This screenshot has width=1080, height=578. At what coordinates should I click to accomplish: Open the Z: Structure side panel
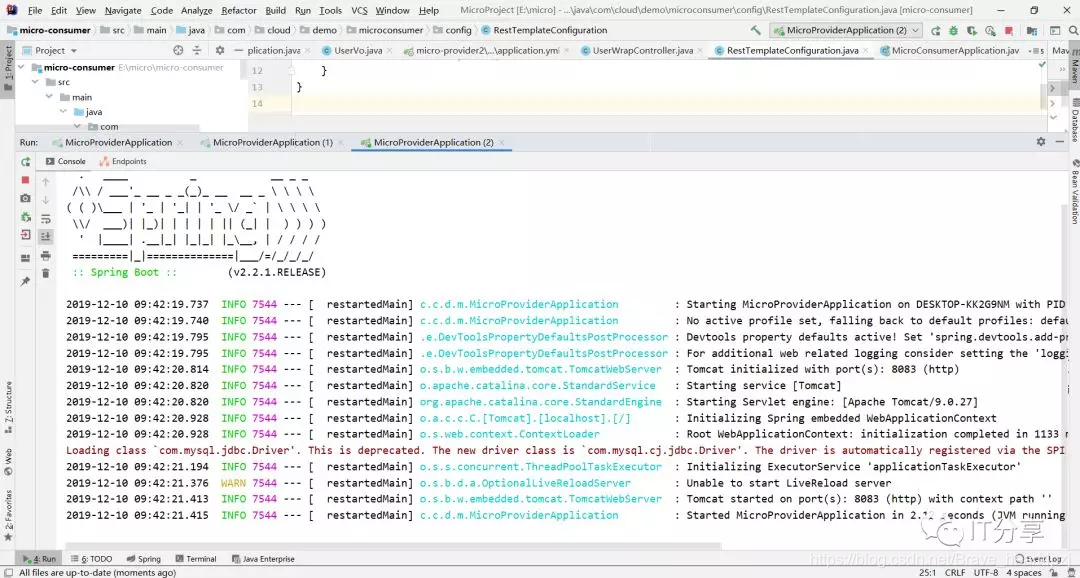8,407
